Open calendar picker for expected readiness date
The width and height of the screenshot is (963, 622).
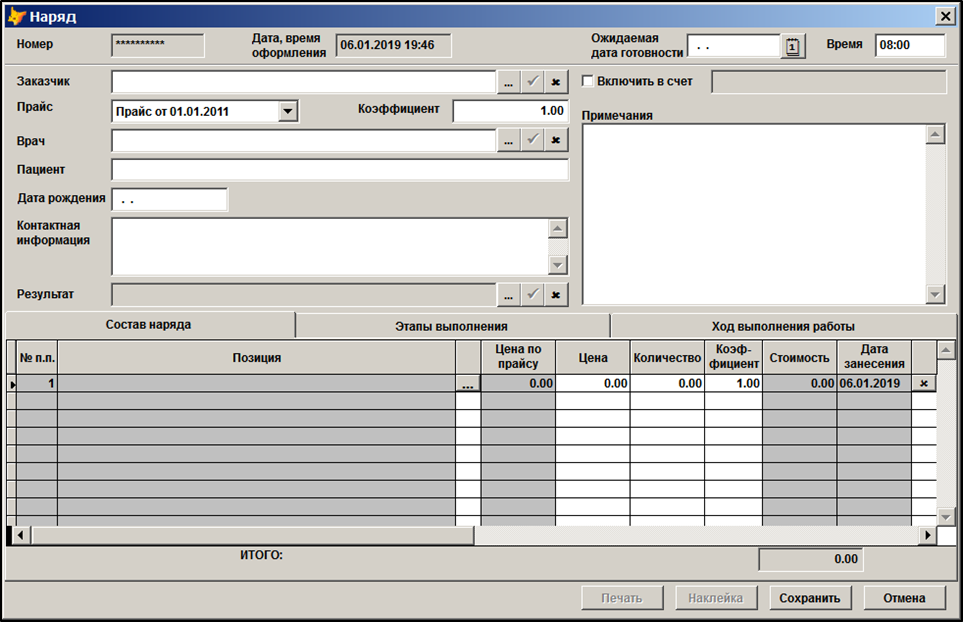(793, 47)
